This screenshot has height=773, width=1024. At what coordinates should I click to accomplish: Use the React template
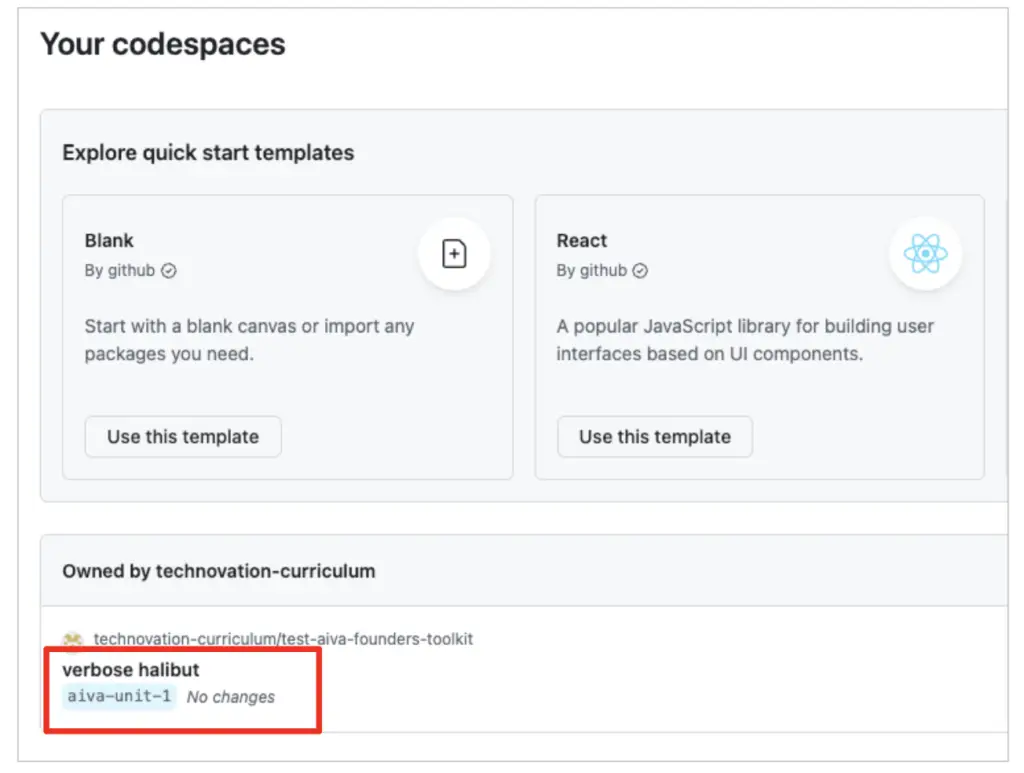[654, 437]
